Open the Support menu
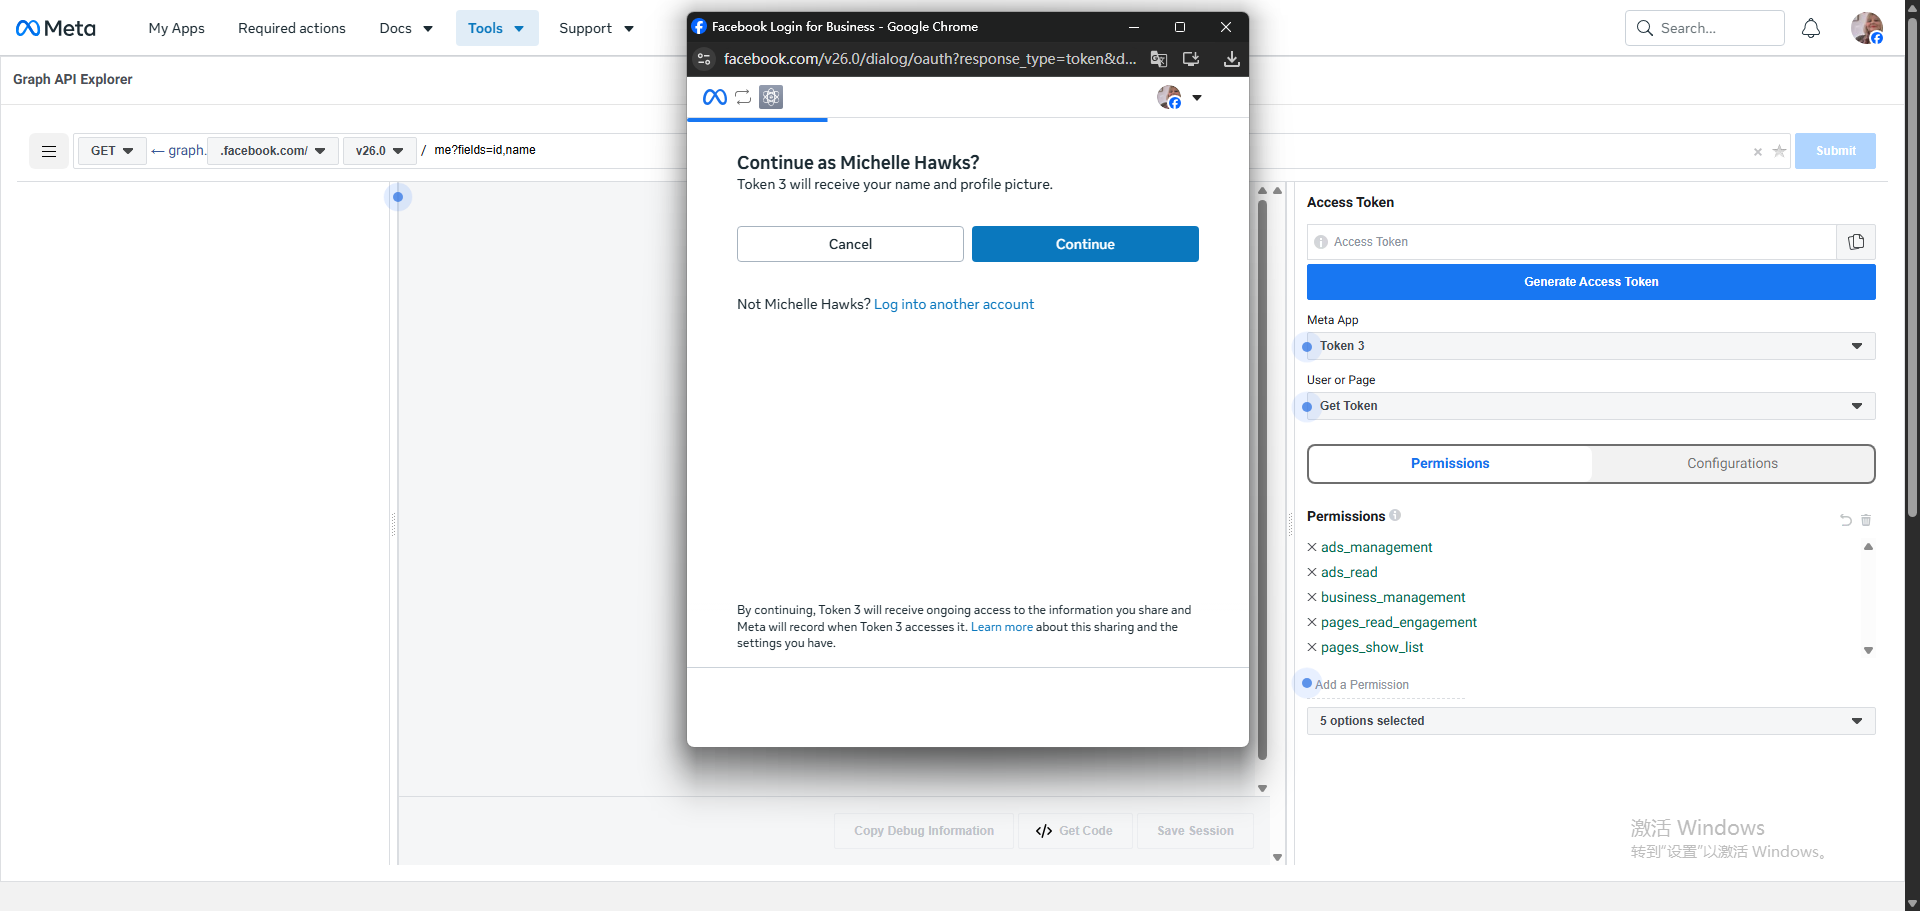Screen dimensions: 1920x911 pyautogui.click(x=596, y=28)
